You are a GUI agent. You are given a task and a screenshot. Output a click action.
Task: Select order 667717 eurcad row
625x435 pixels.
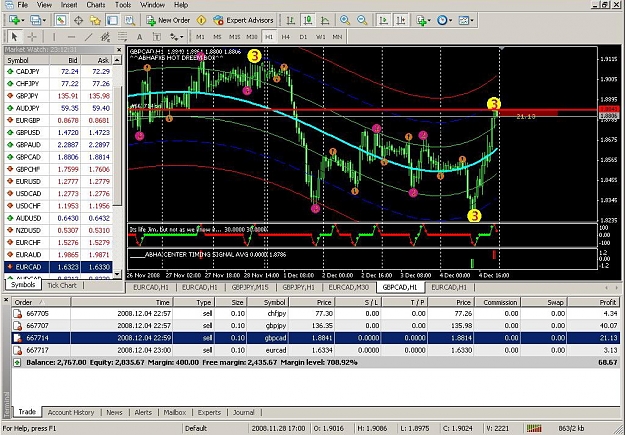pyautogui.click(x=316, y=350)
